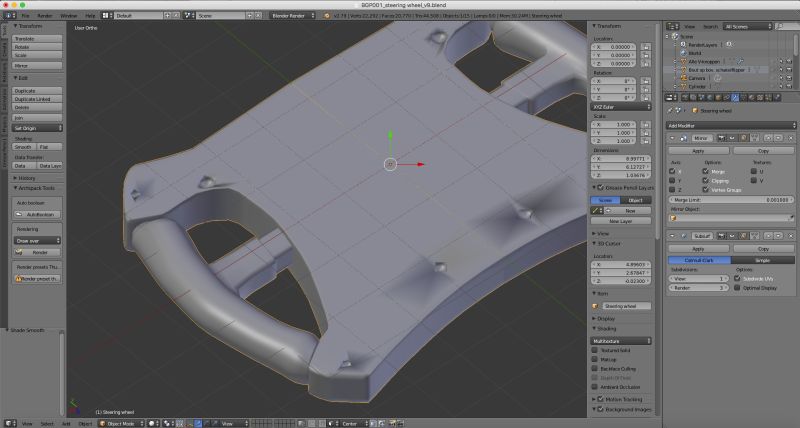Click the Steering wheel object cube icon in Properties
This screenshot has width=800, height=428.
[694, 110]
